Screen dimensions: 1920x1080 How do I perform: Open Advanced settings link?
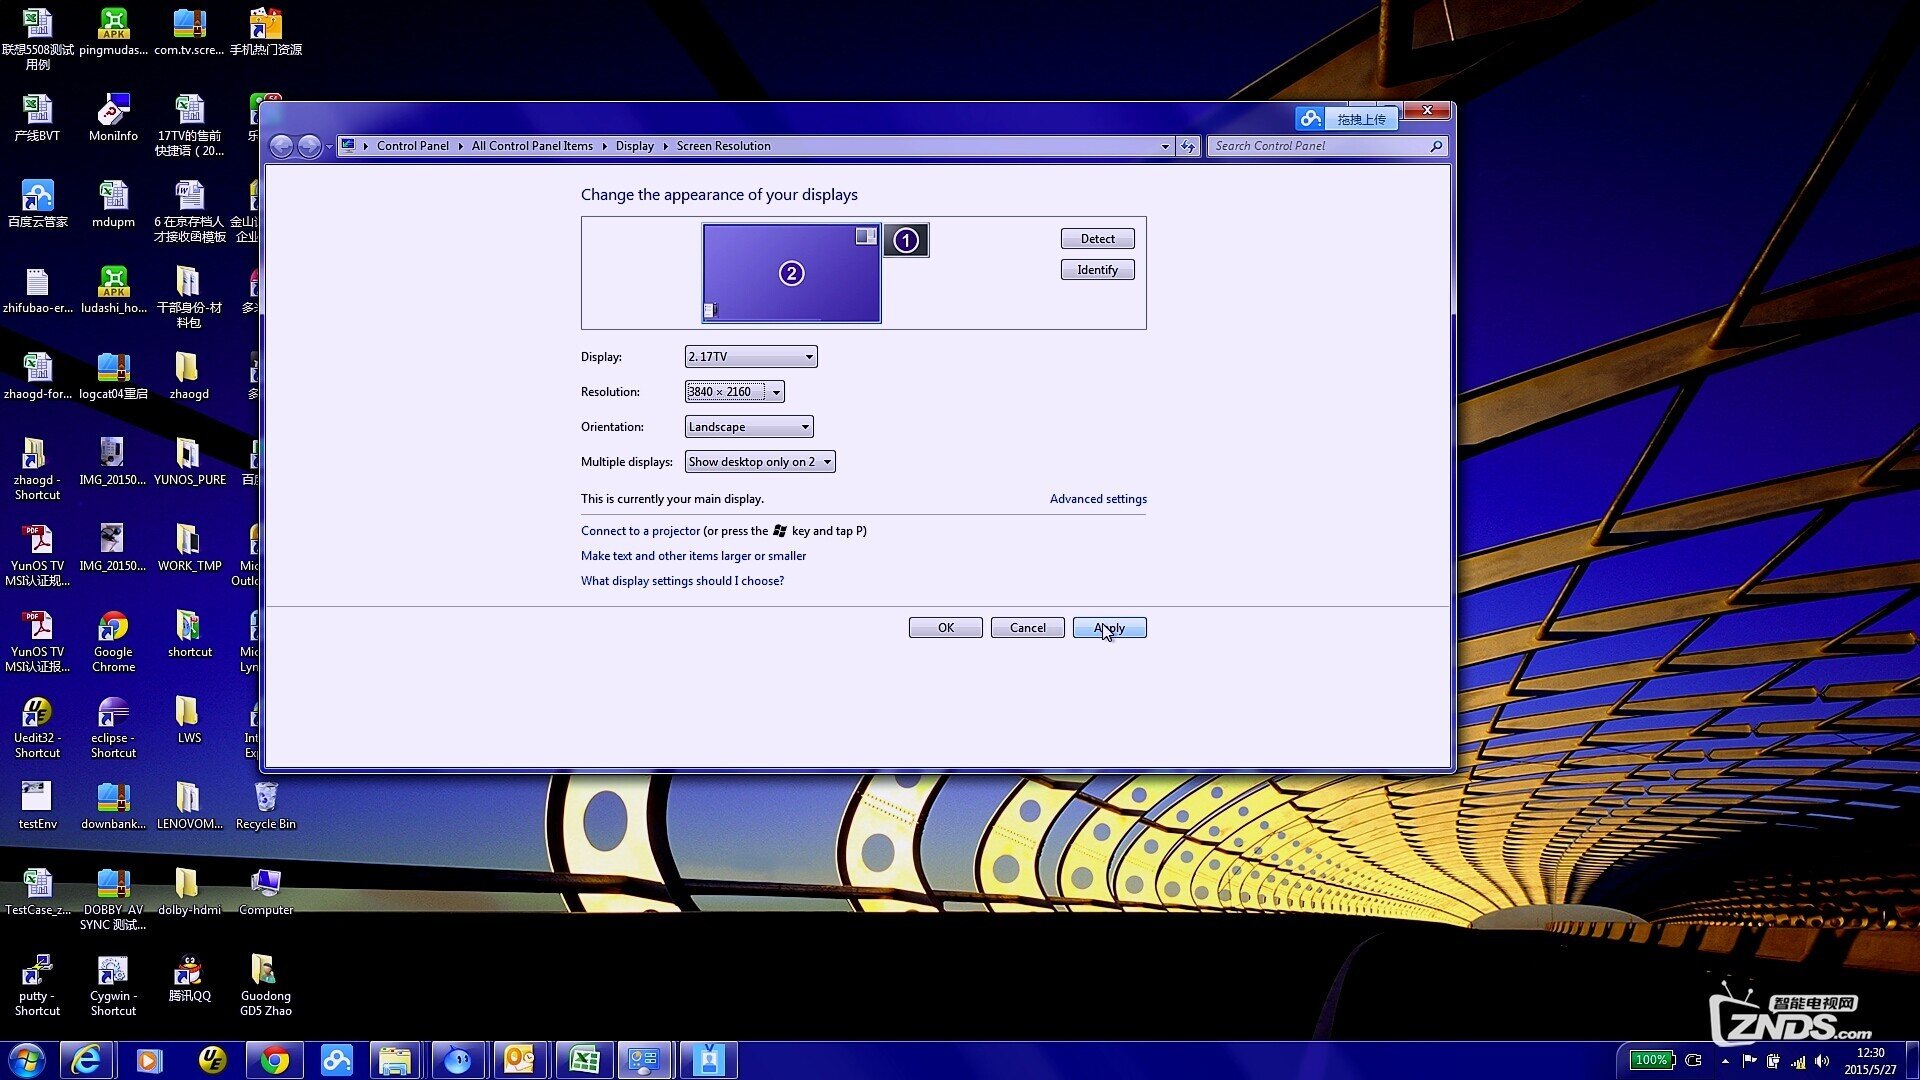[1098, 499]
